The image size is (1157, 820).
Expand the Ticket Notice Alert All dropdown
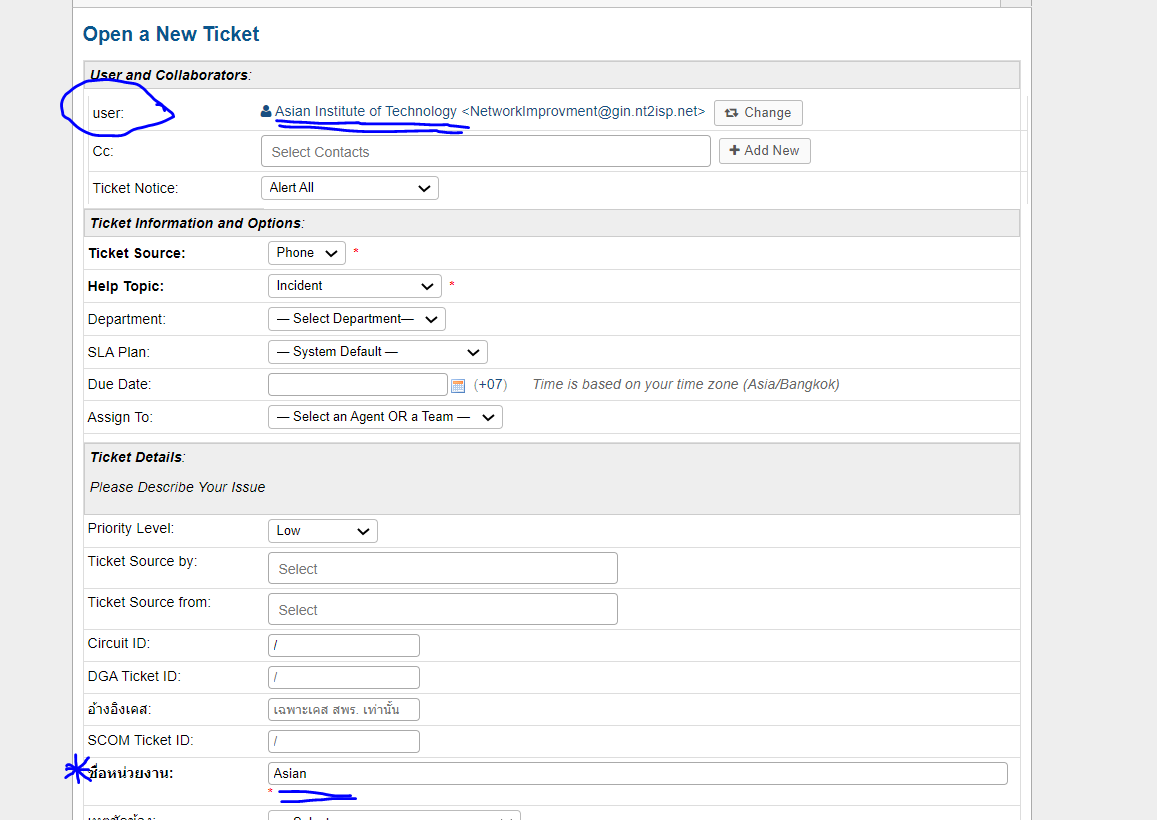point(350,188)
